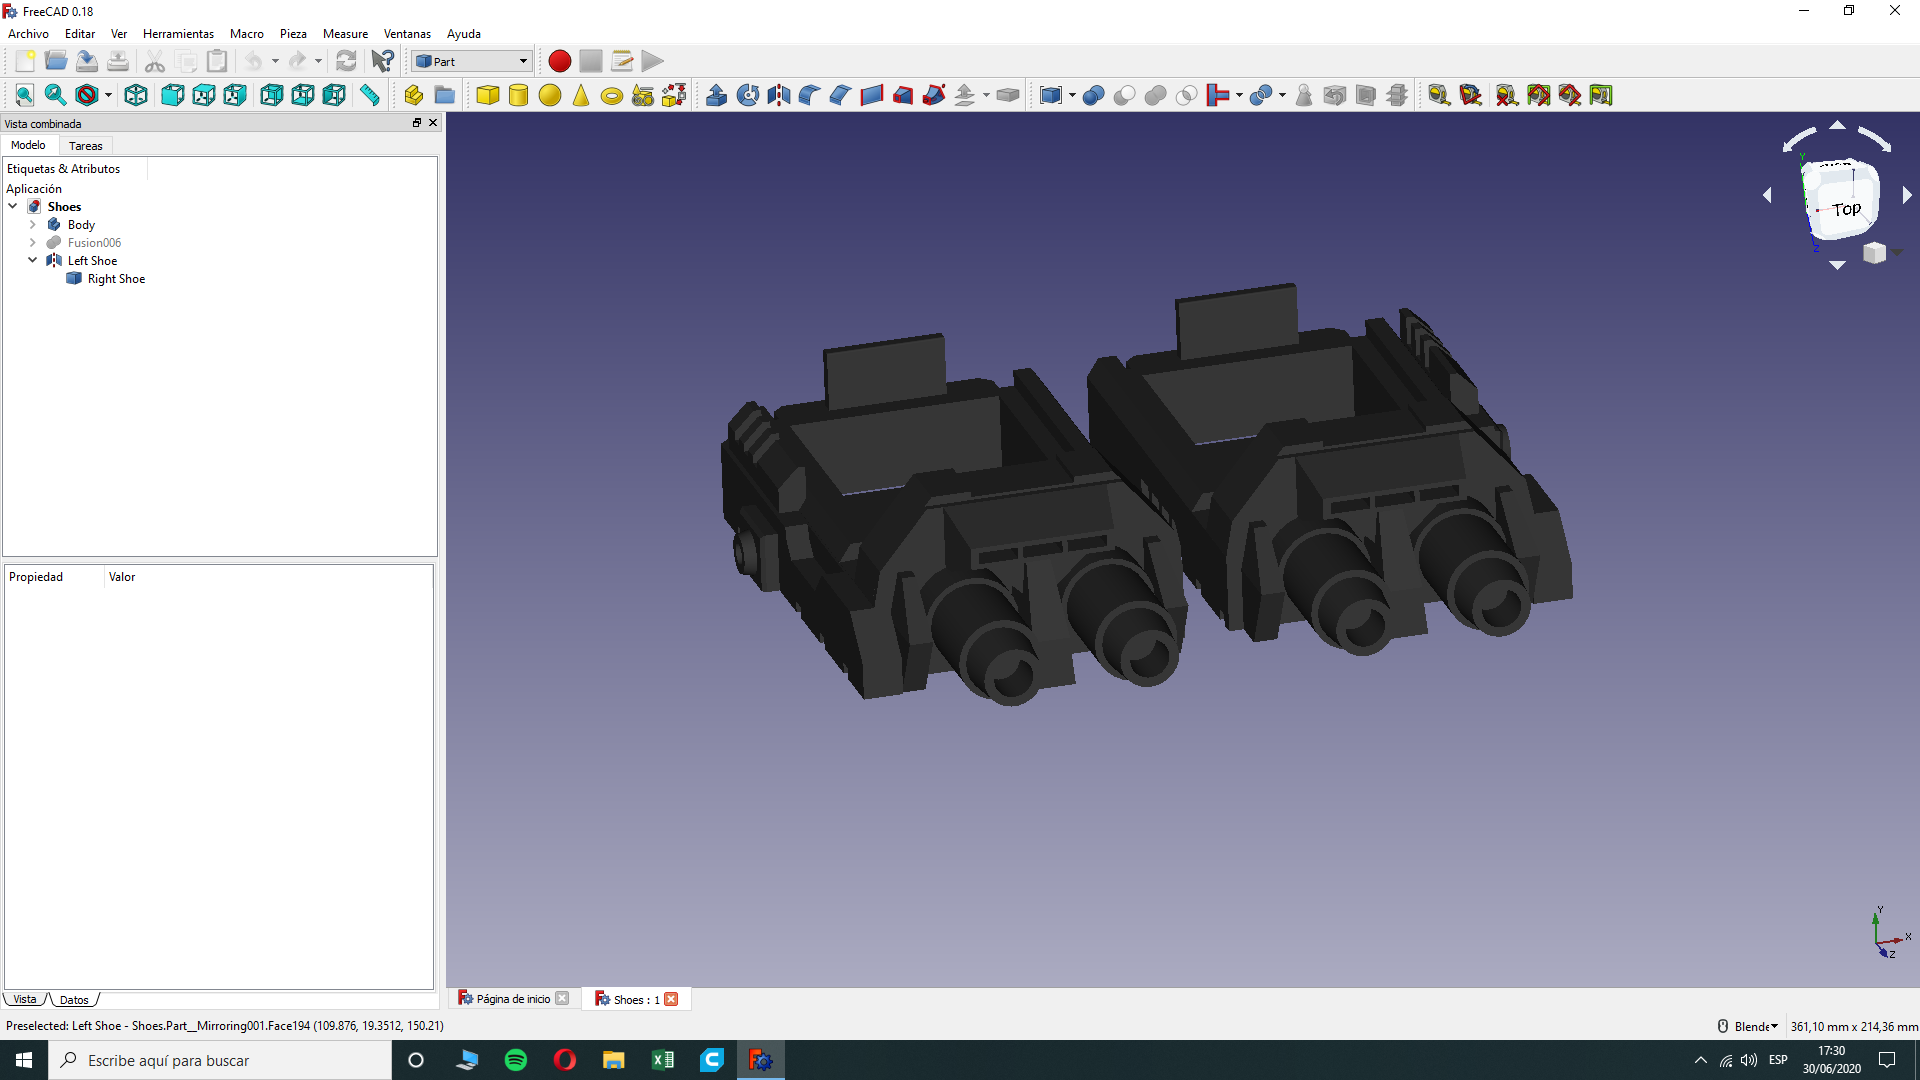Image resolution: width=1920 pixels, height=1080 pixels.
Task: Click the Fillet edges tool
Action: (x=810, y=95)
